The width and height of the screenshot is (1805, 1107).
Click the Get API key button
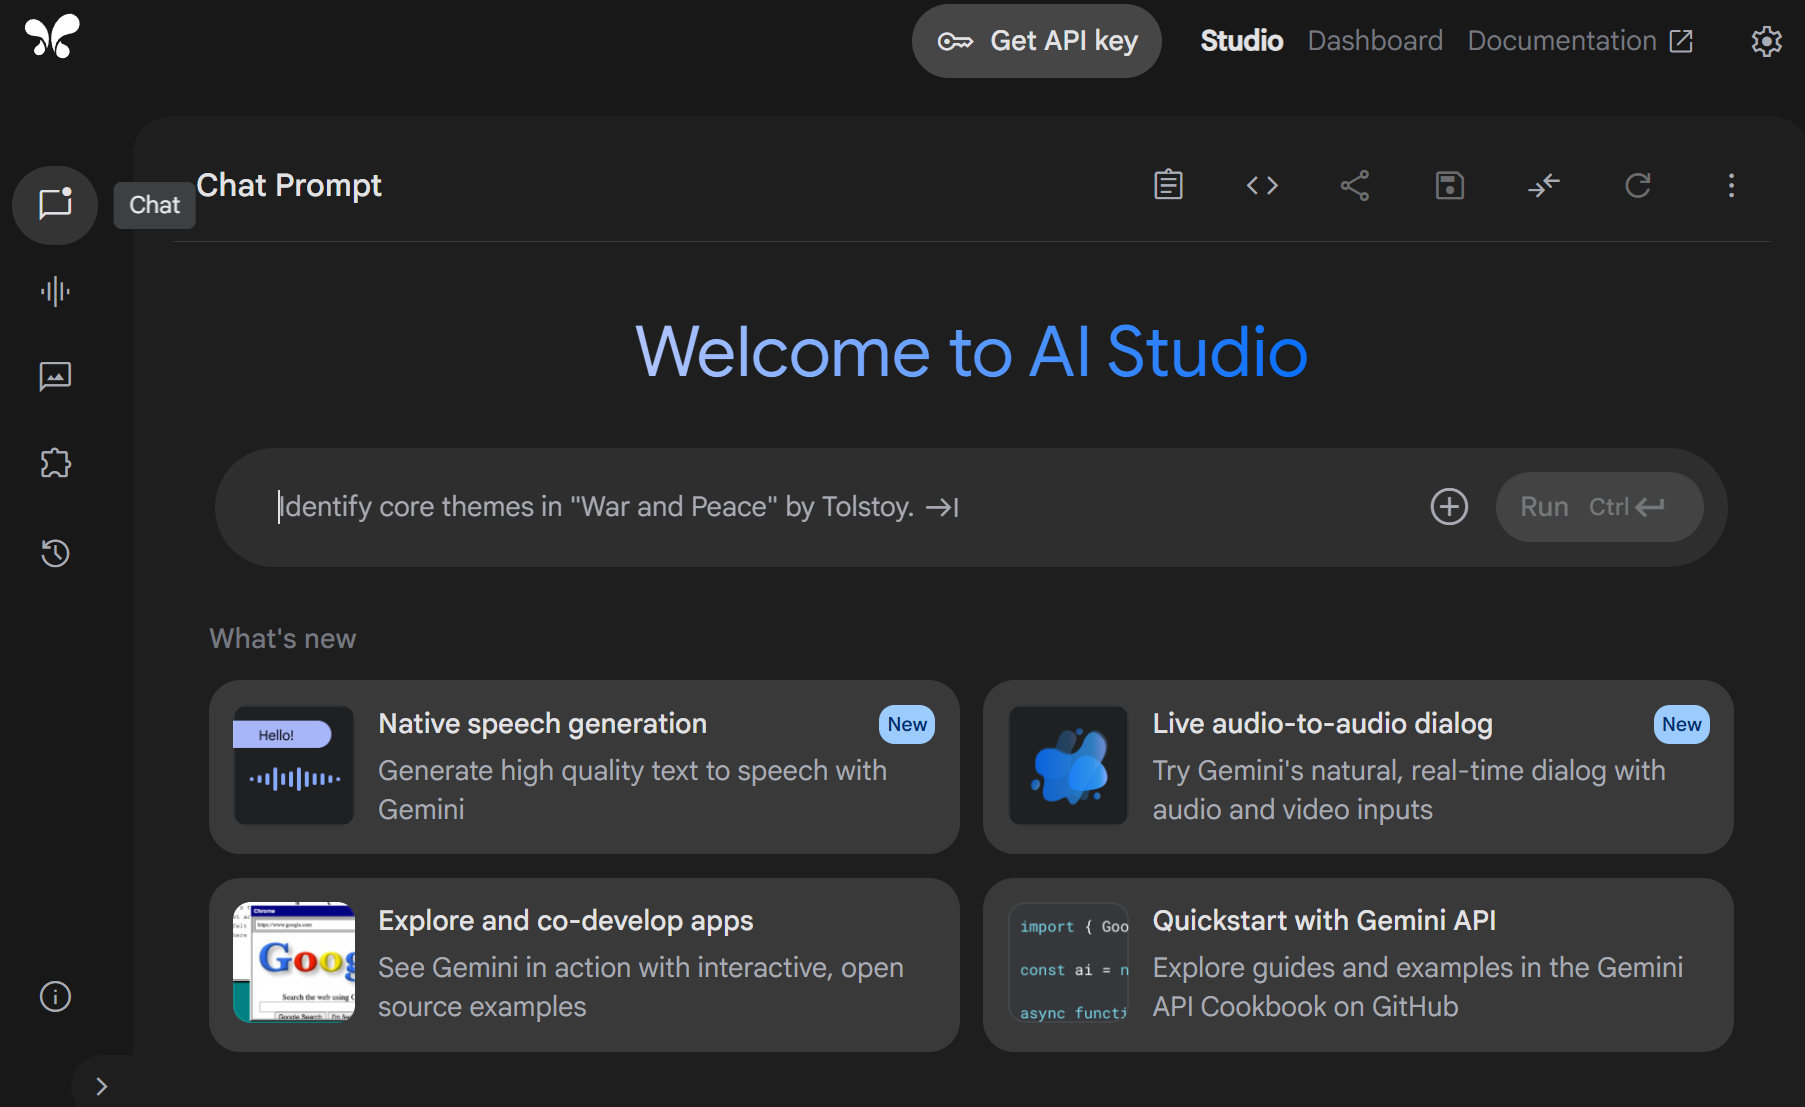(1036, 41)
